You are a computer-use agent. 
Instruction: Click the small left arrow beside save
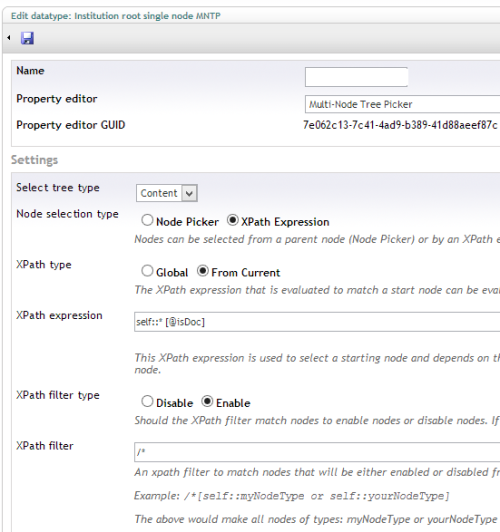tap(8, 38)
